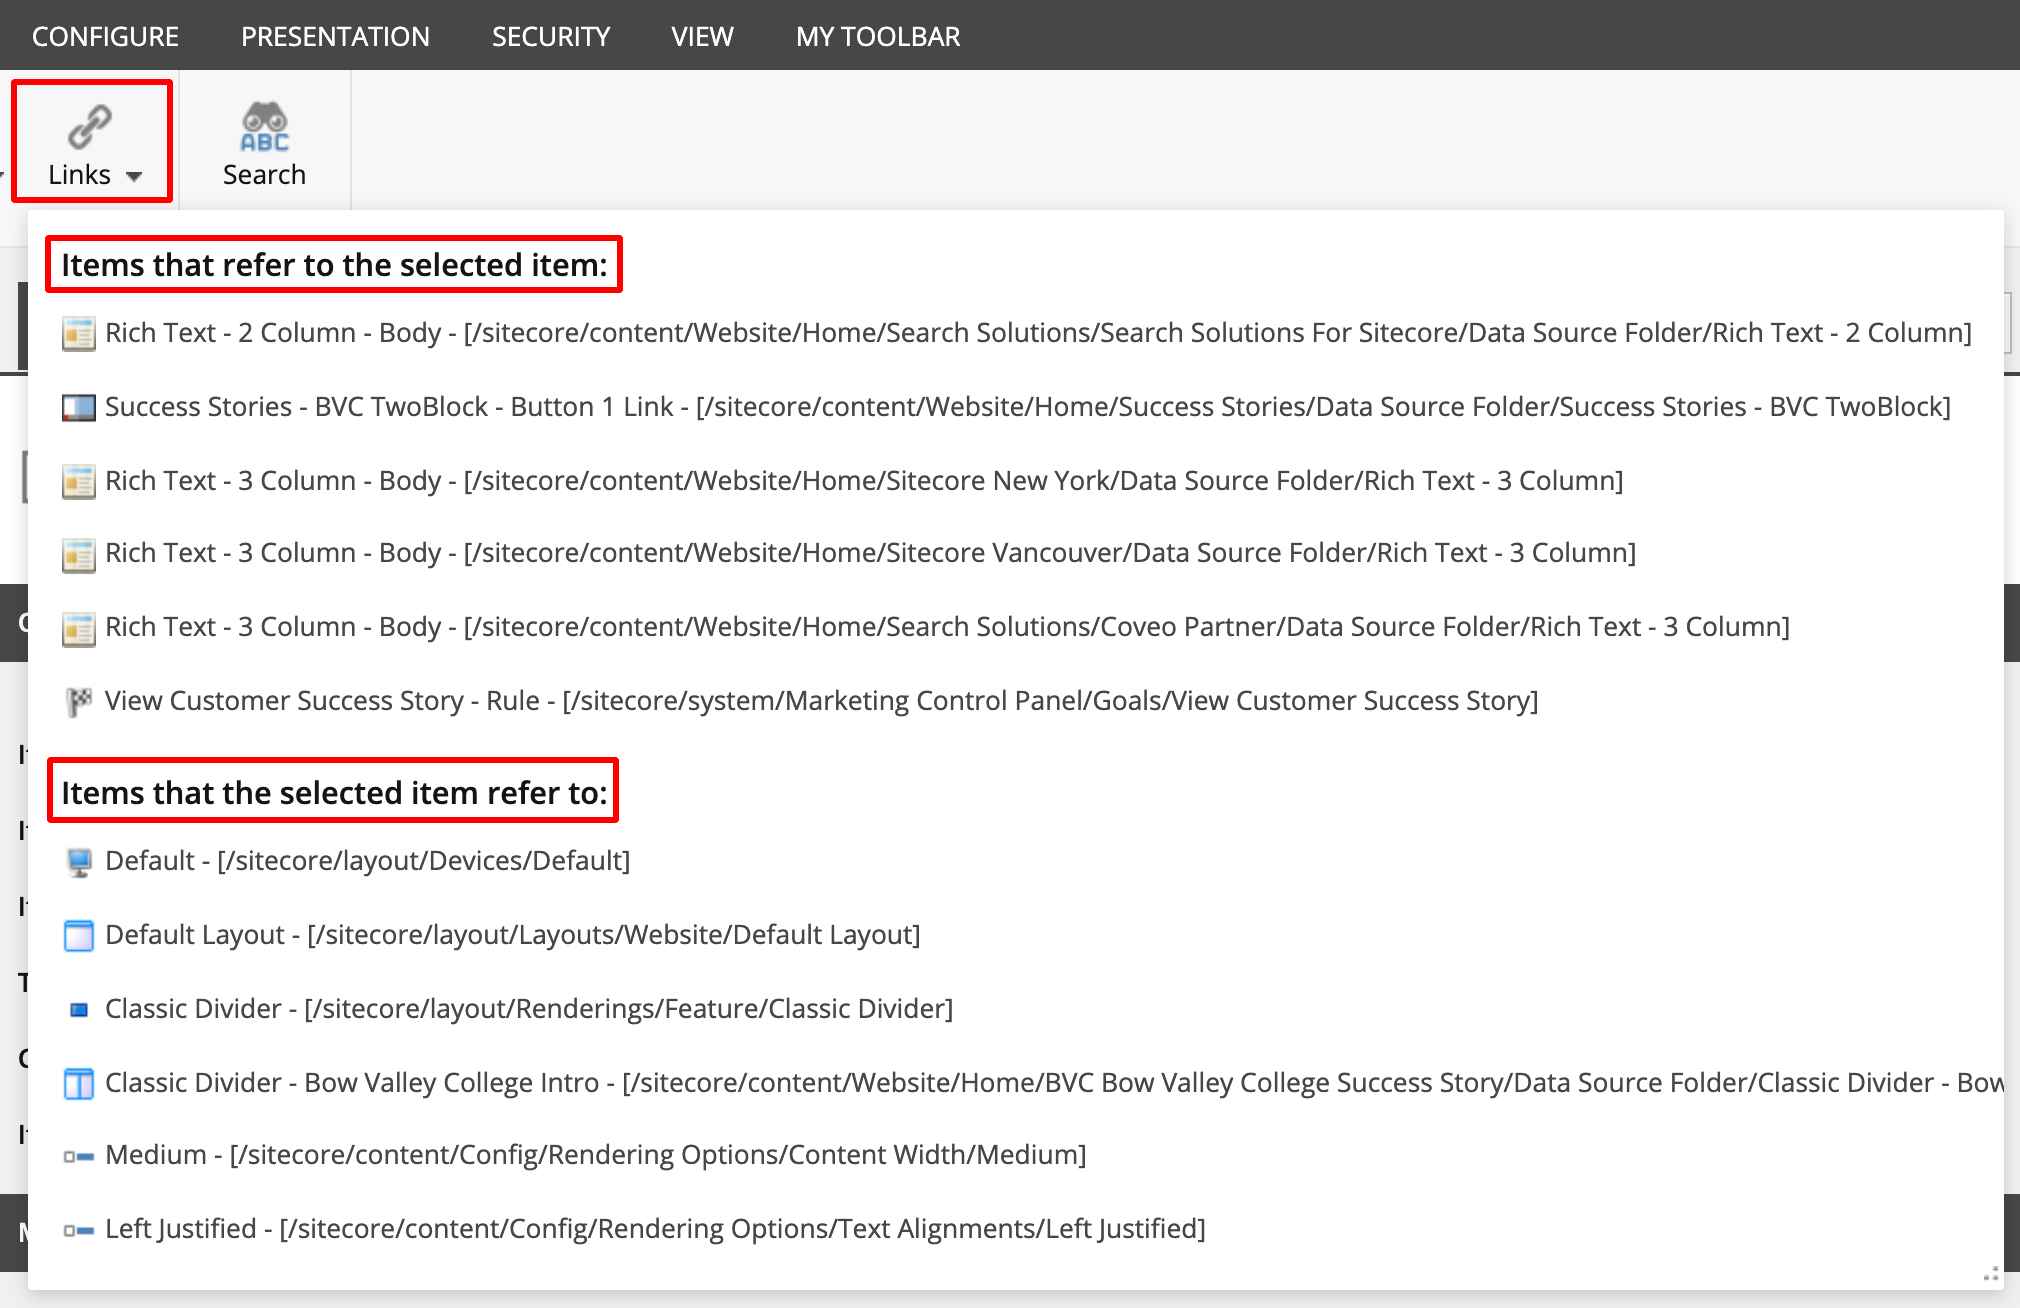
Task: Open the Configure ribbon tab
Action: [x=105, y=37]
